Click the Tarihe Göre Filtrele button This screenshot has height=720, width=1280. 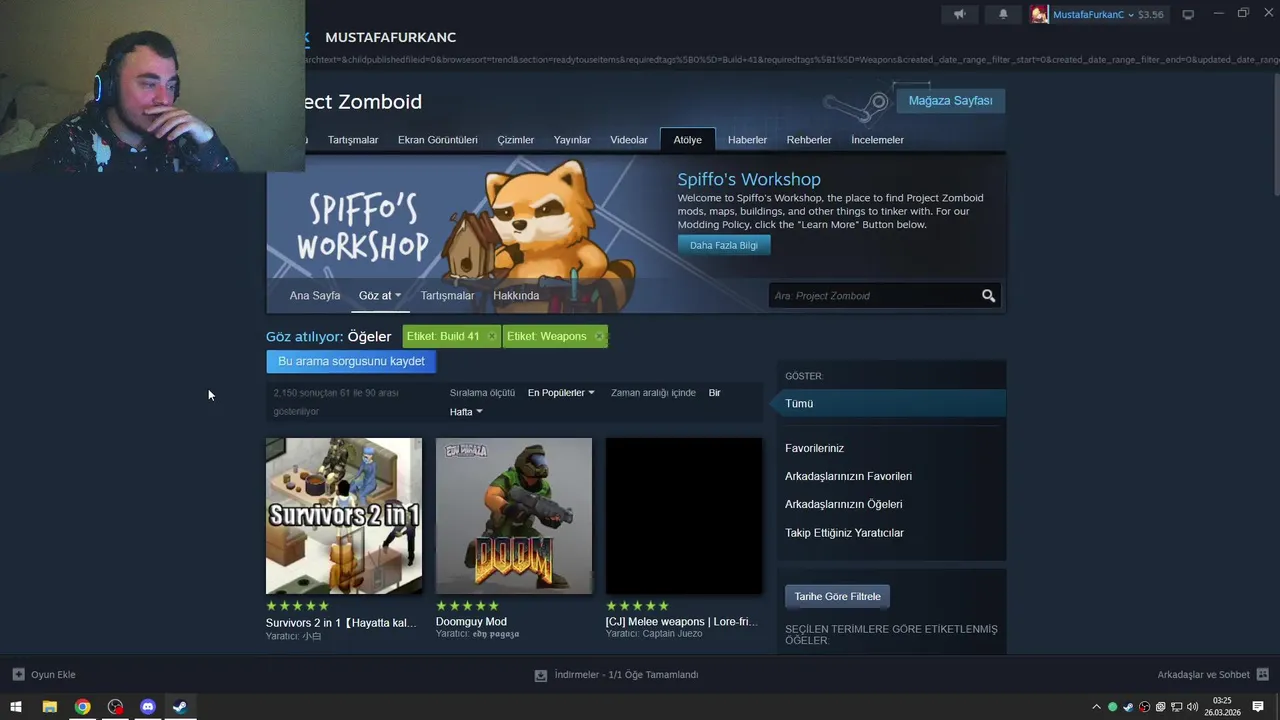tap(838, 597)
